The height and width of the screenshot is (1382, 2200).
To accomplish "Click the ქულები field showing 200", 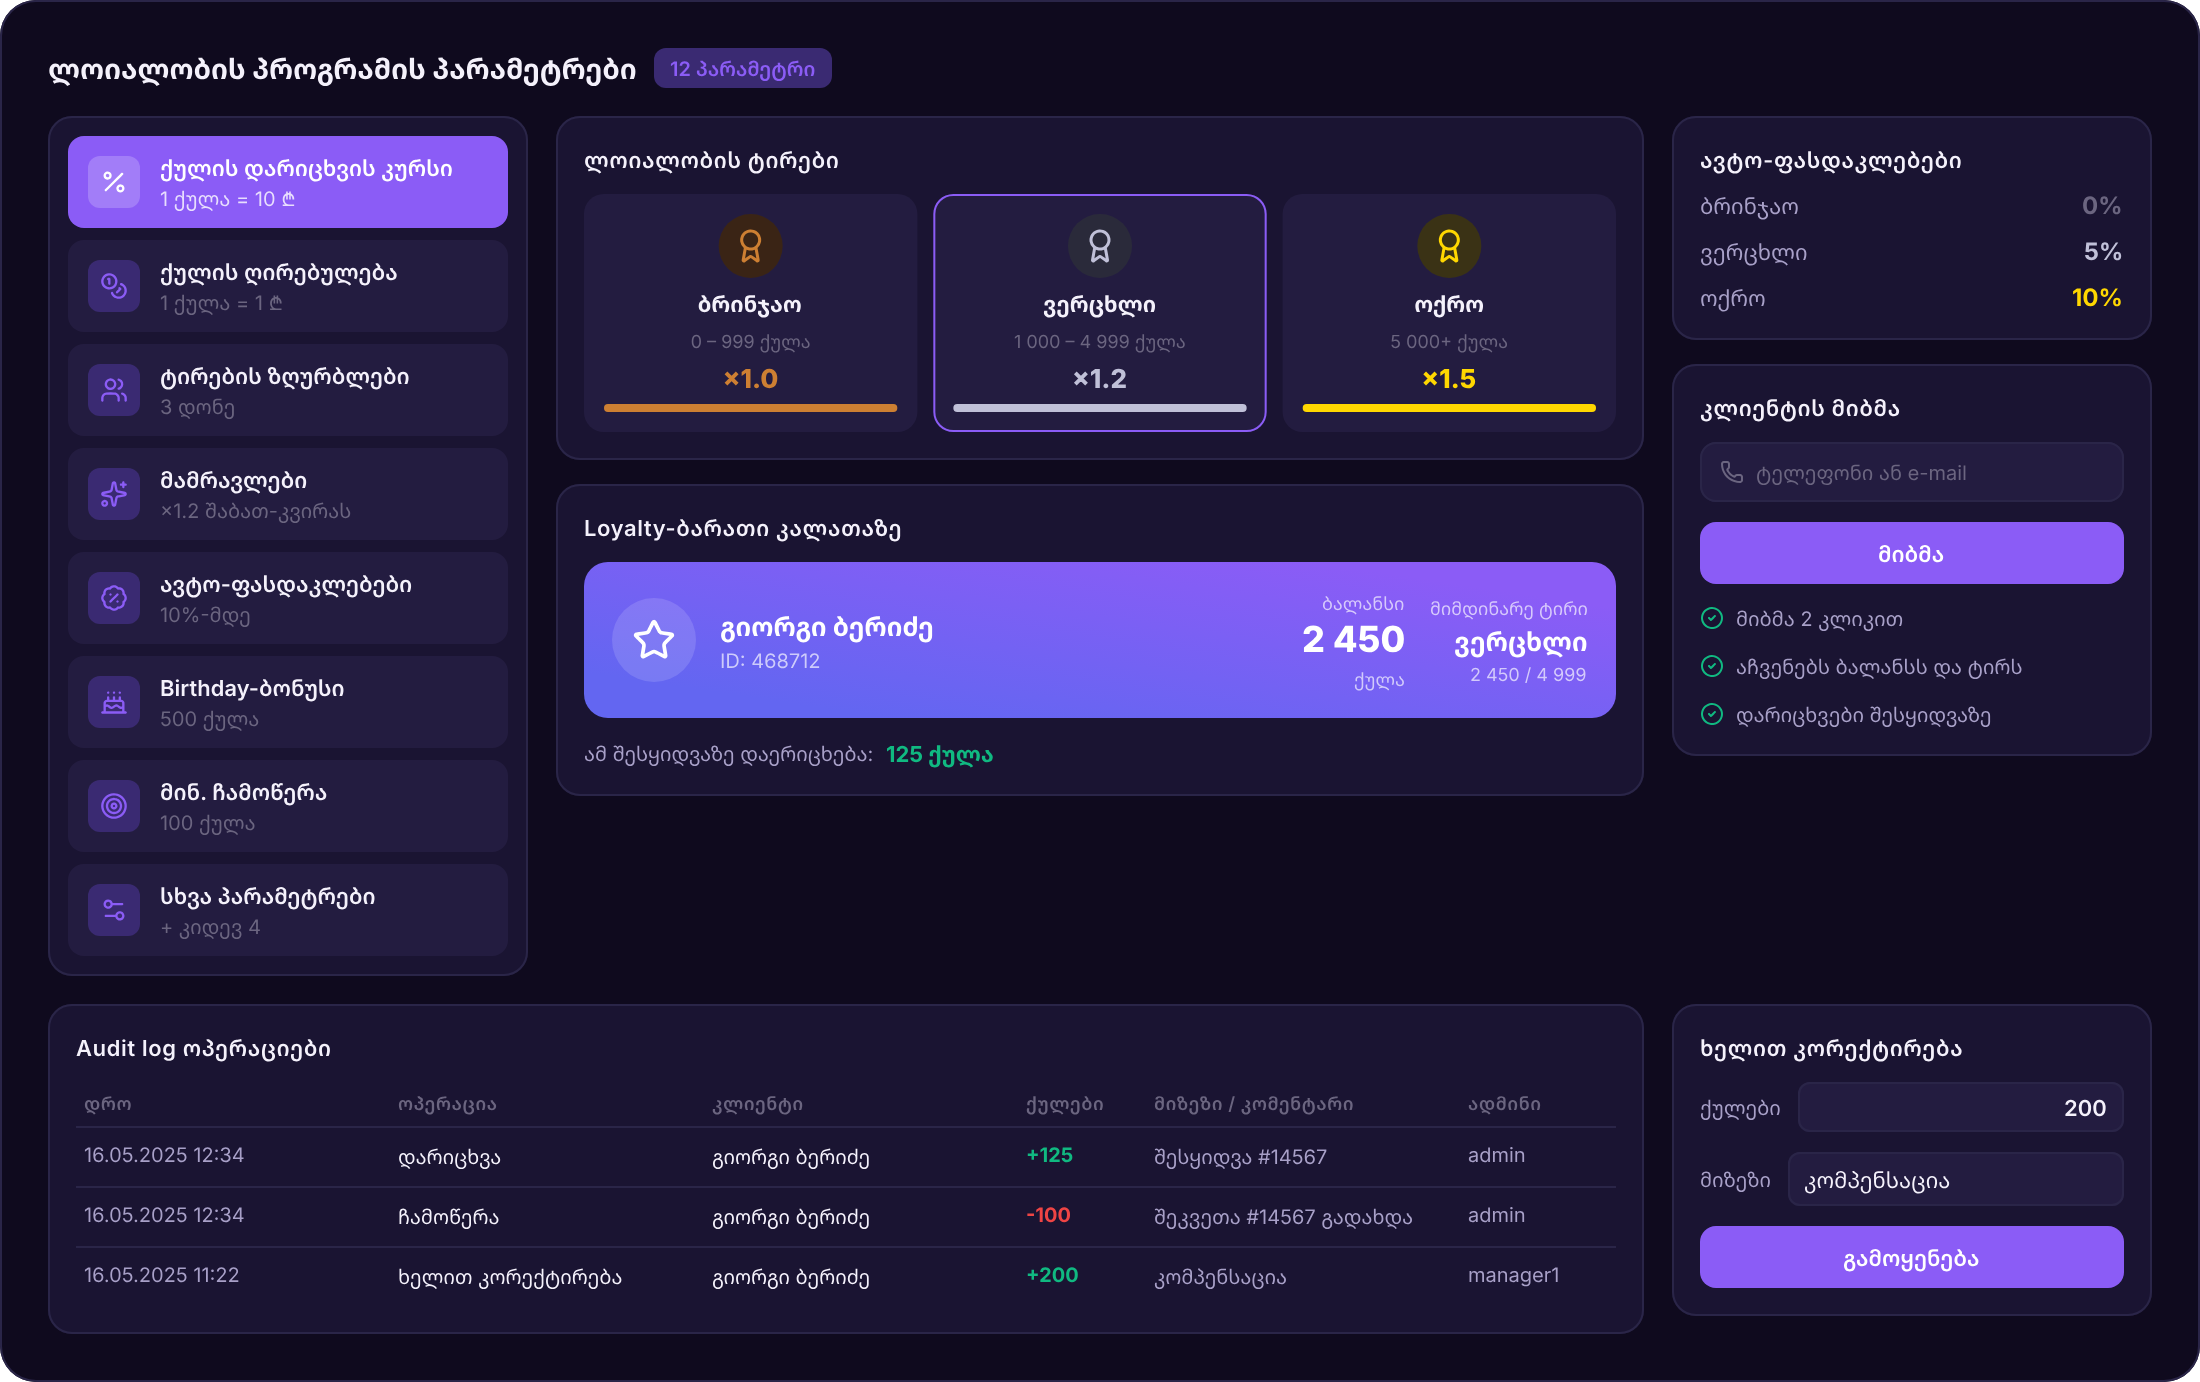I will click(x=1960, y=1107).
